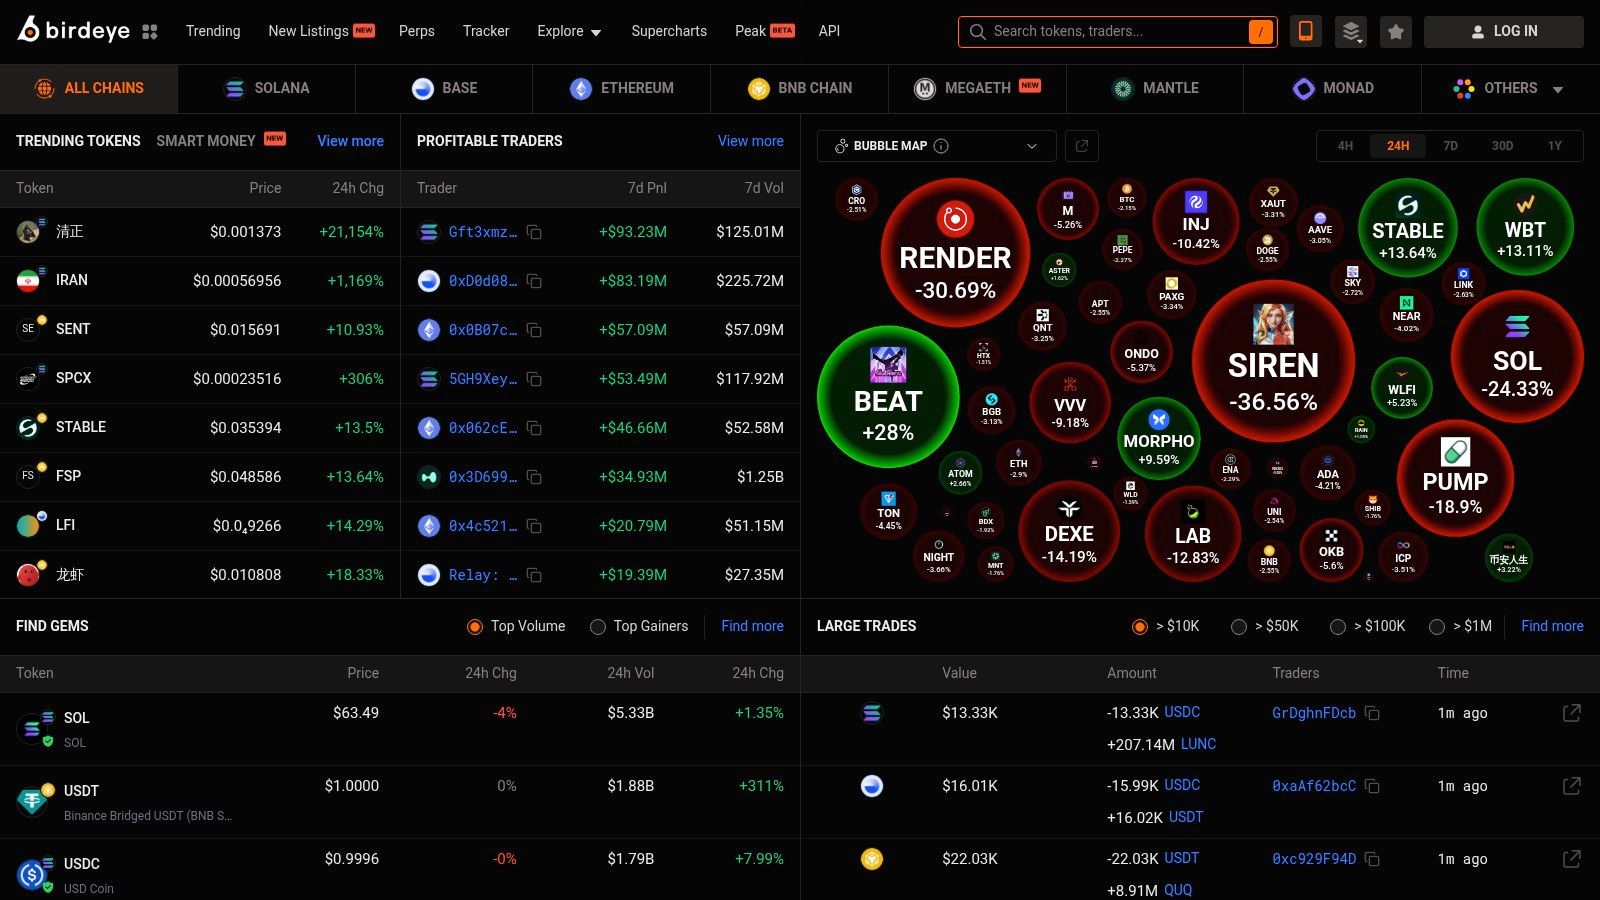Copy trader address 0x4c521
This screenshot has width=1600, height=900.
point(534,526)
